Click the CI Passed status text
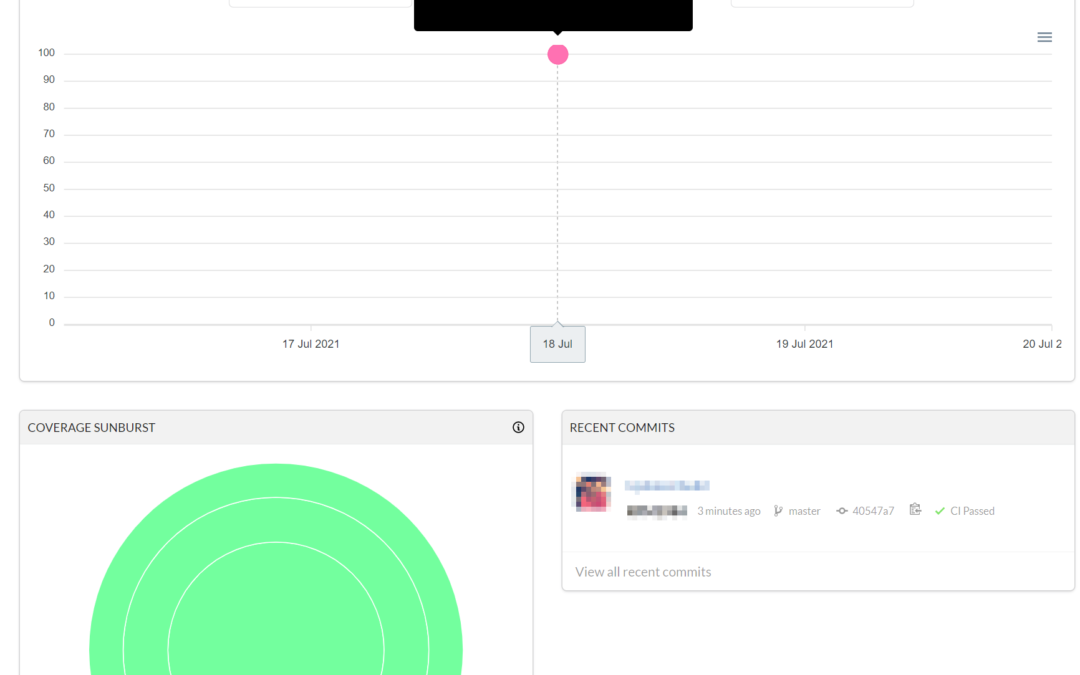The height and width of the screenshot is (675, 1080). 972,511
